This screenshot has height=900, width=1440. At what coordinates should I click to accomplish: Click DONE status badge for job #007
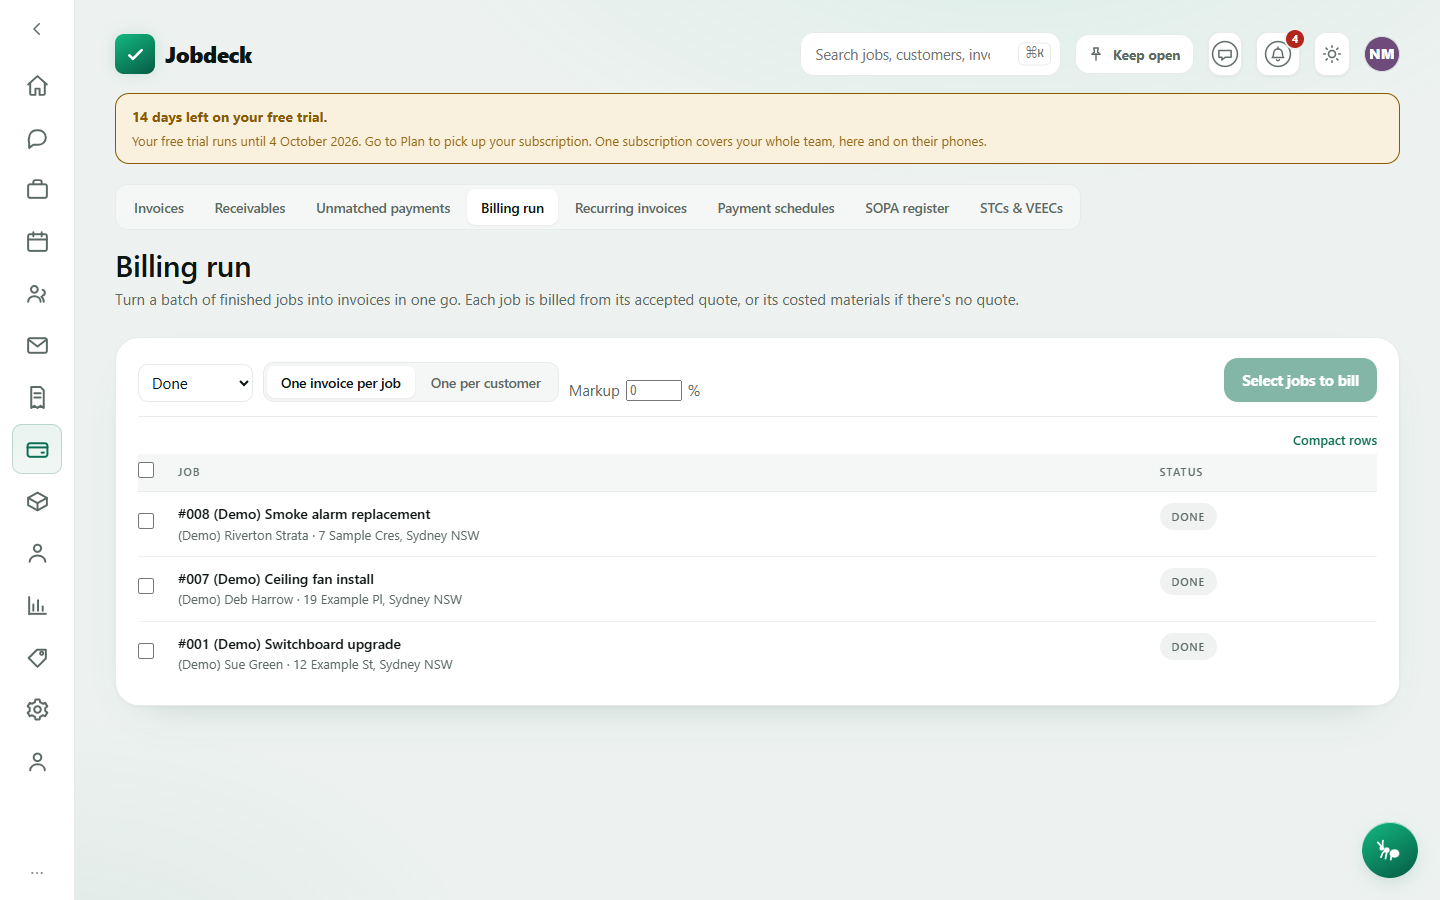click(1188, 582)
